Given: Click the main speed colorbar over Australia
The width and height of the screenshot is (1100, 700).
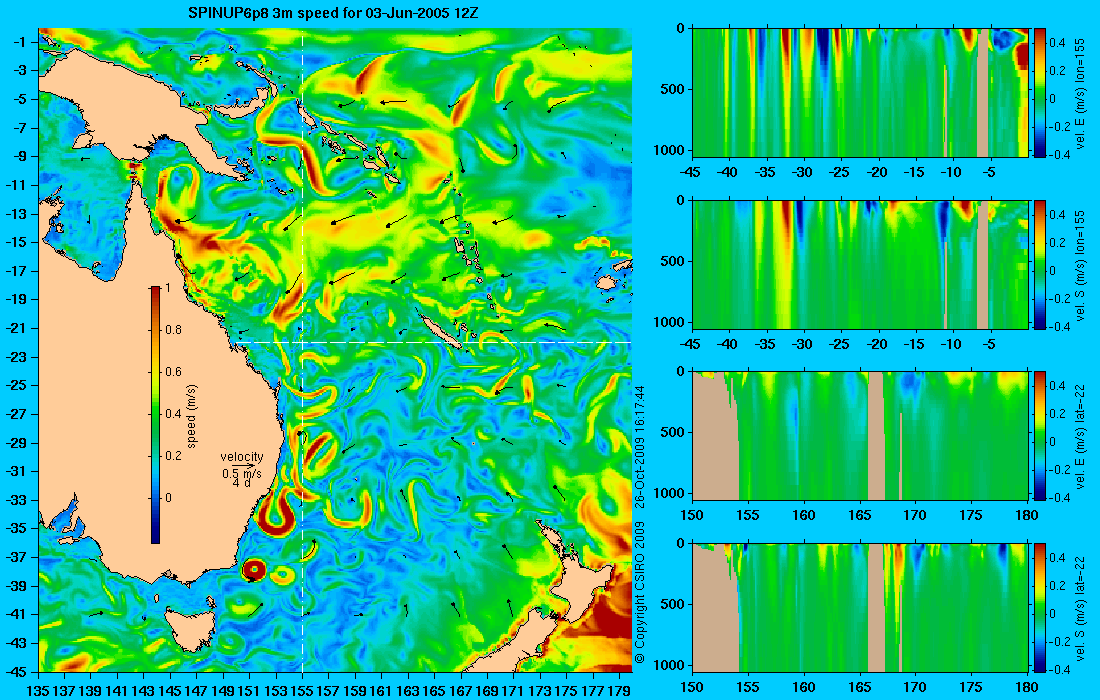Looking at the screenshot, I should click(155, 415).
